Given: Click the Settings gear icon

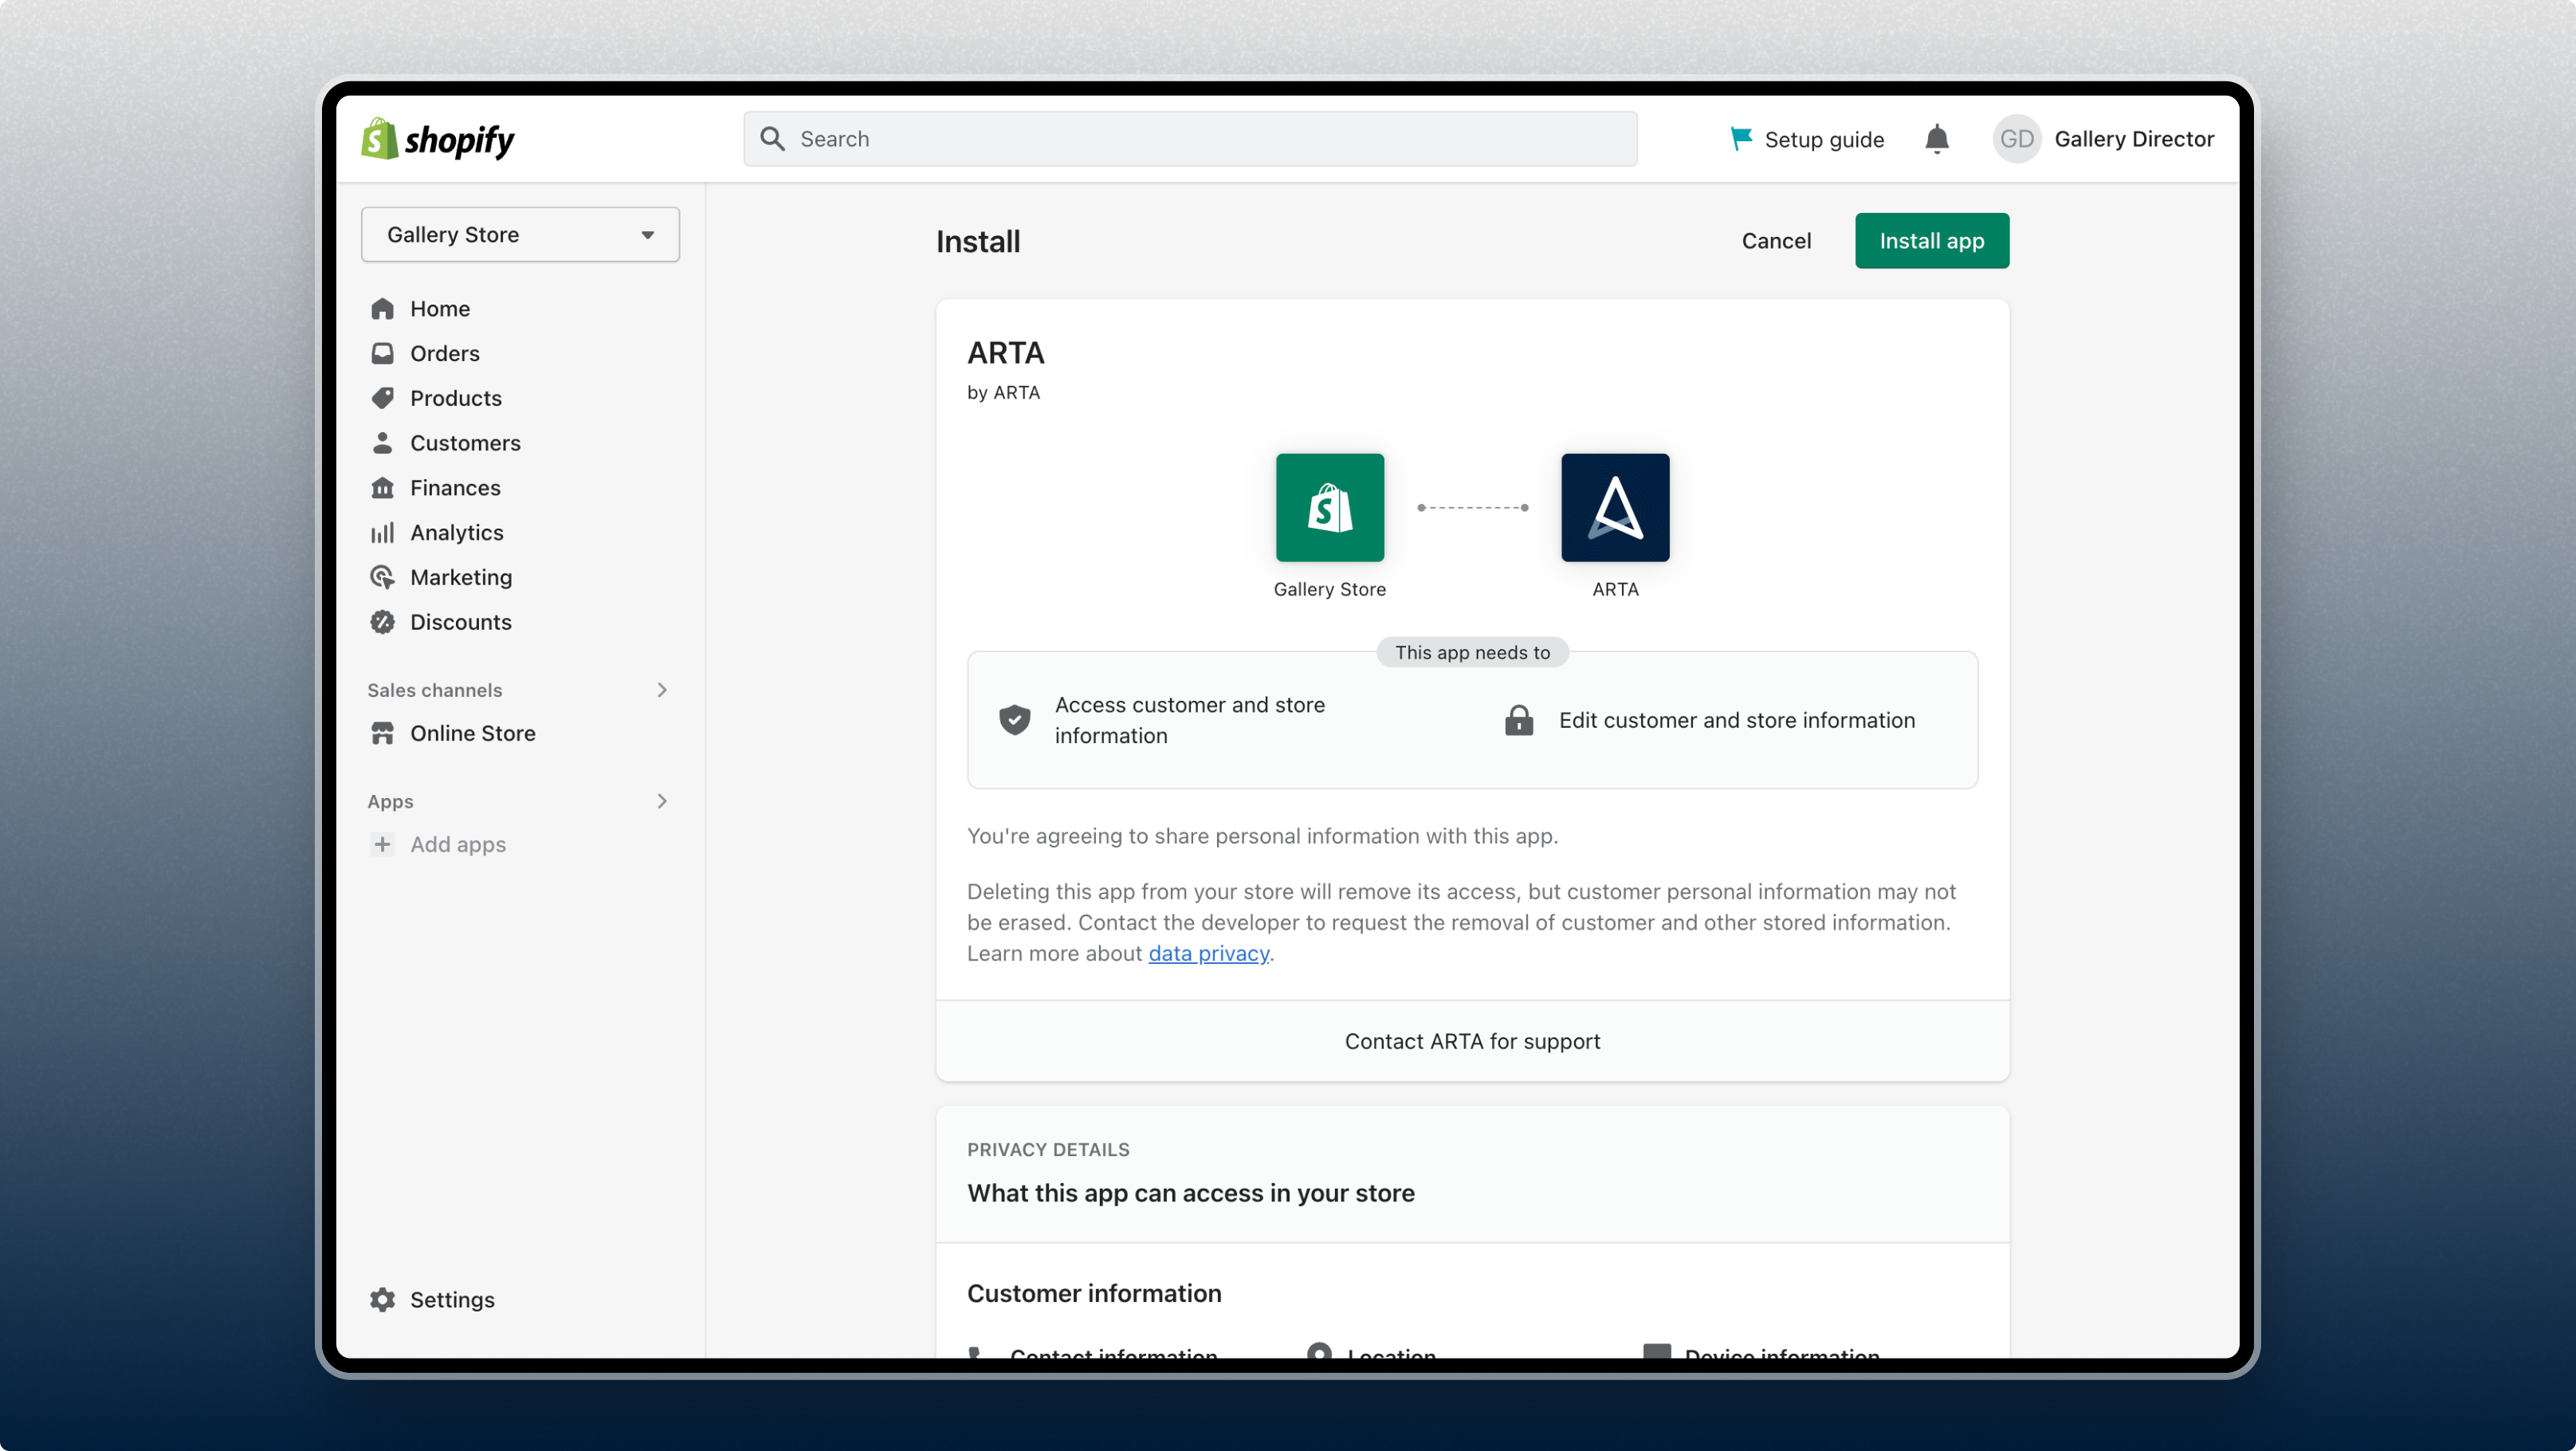Looking at the screenshot, I should tap(382, 1299).
